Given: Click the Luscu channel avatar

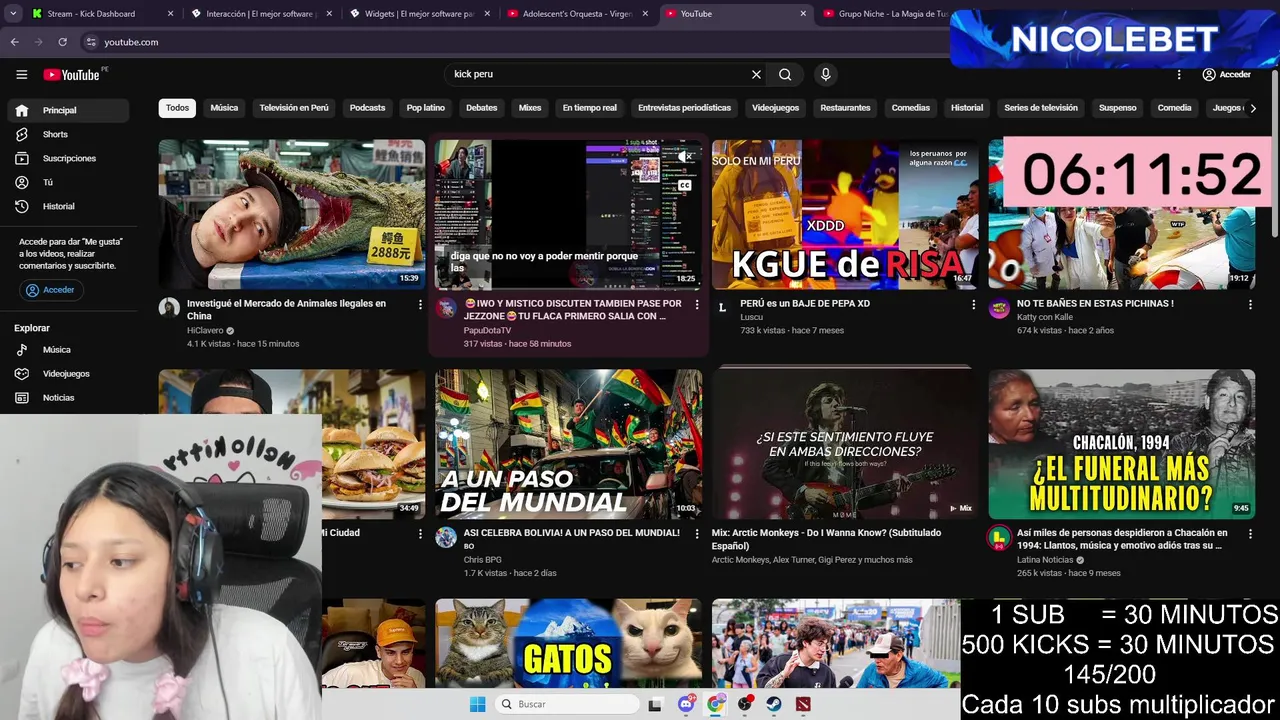Looking at the screenshot, I should [722, 308].
